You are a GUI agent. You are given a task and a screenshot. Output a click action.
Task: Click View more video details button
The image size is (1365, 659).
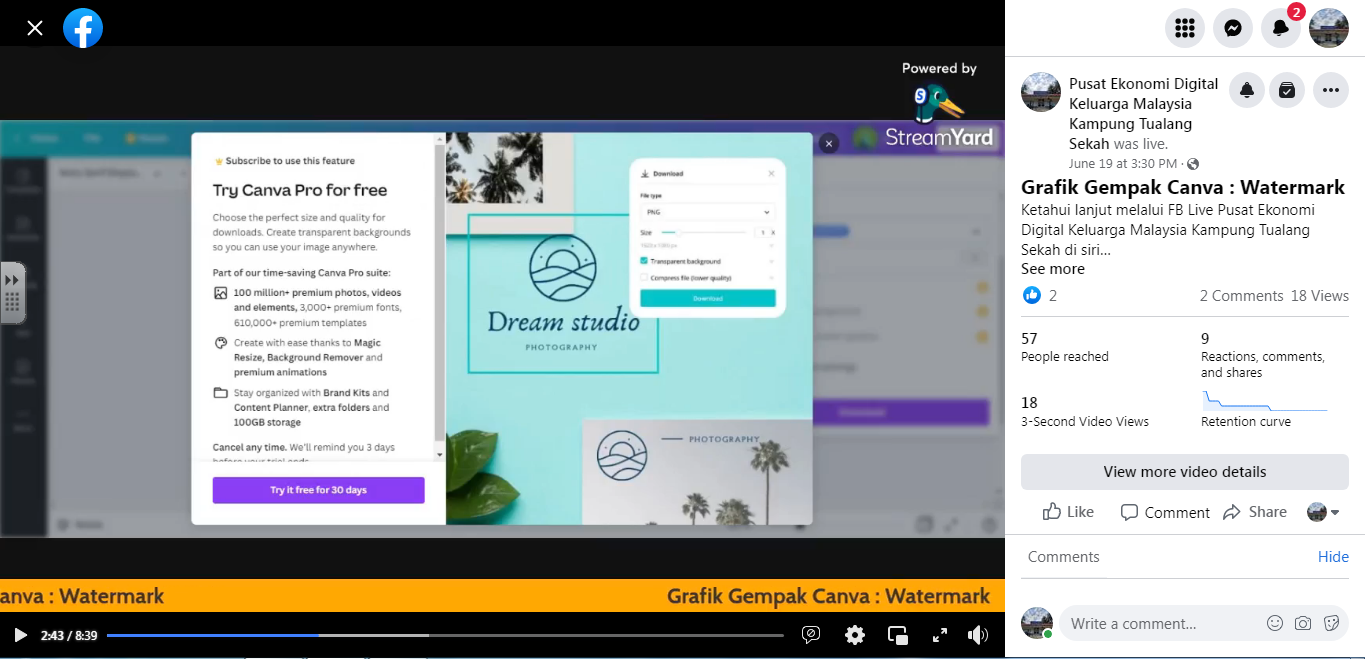[1185, 472]
